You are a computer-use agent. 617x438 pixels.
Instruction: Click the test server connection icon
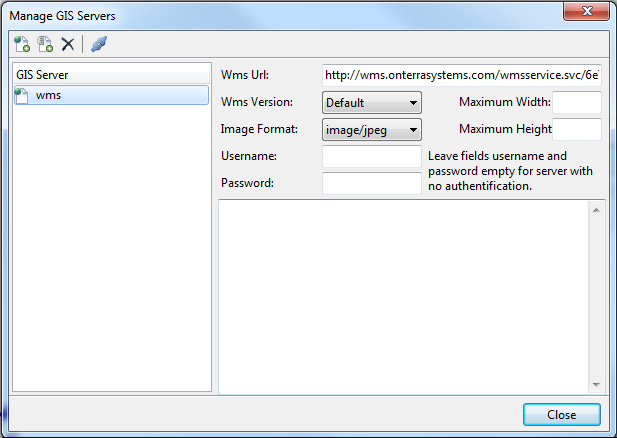click(x=98, y=44)
